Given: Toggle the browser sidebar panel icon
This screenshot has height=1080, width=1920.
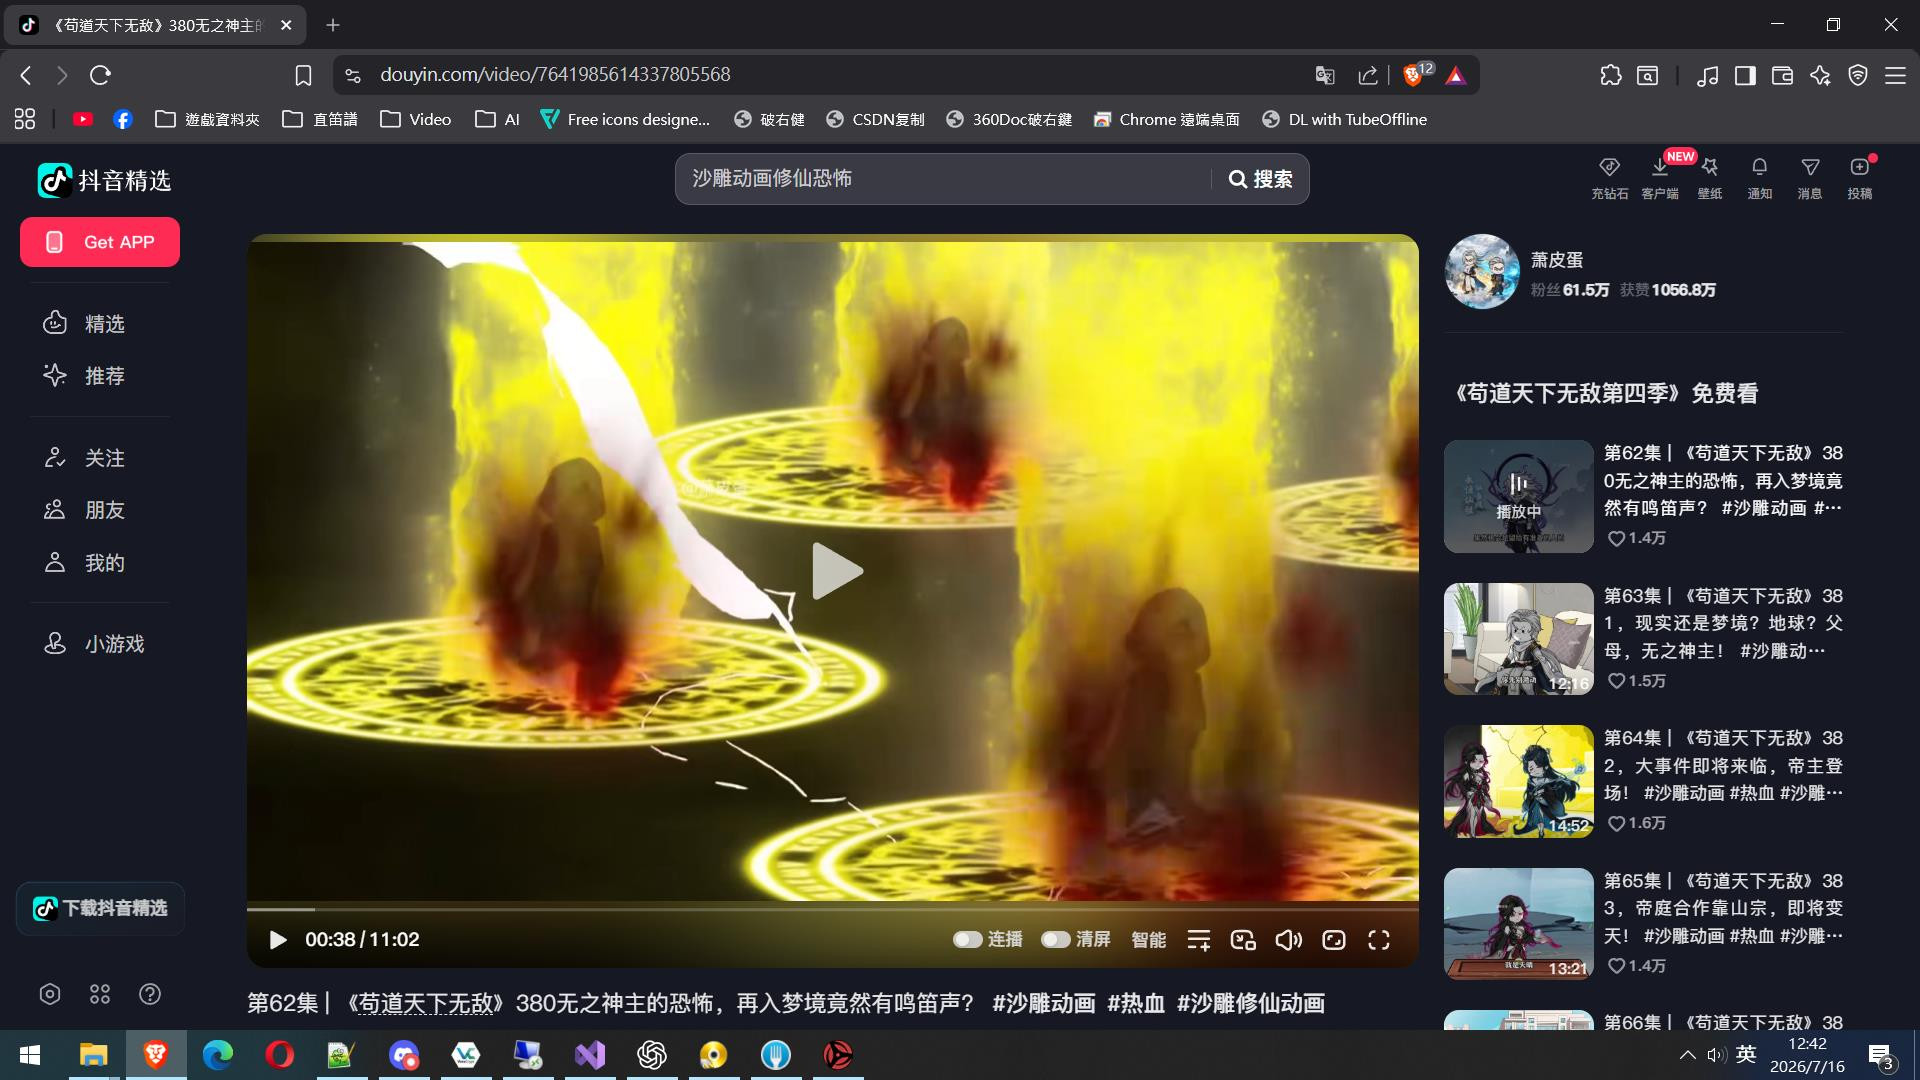Looking at the screenshot, I should pos(1745,75).
